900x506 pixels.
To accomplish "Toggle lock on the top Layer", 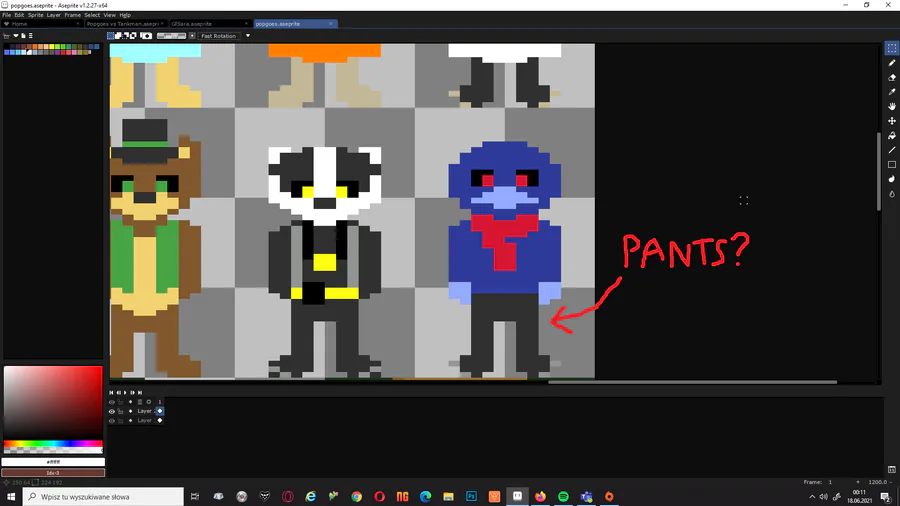I will click(121, 411).
